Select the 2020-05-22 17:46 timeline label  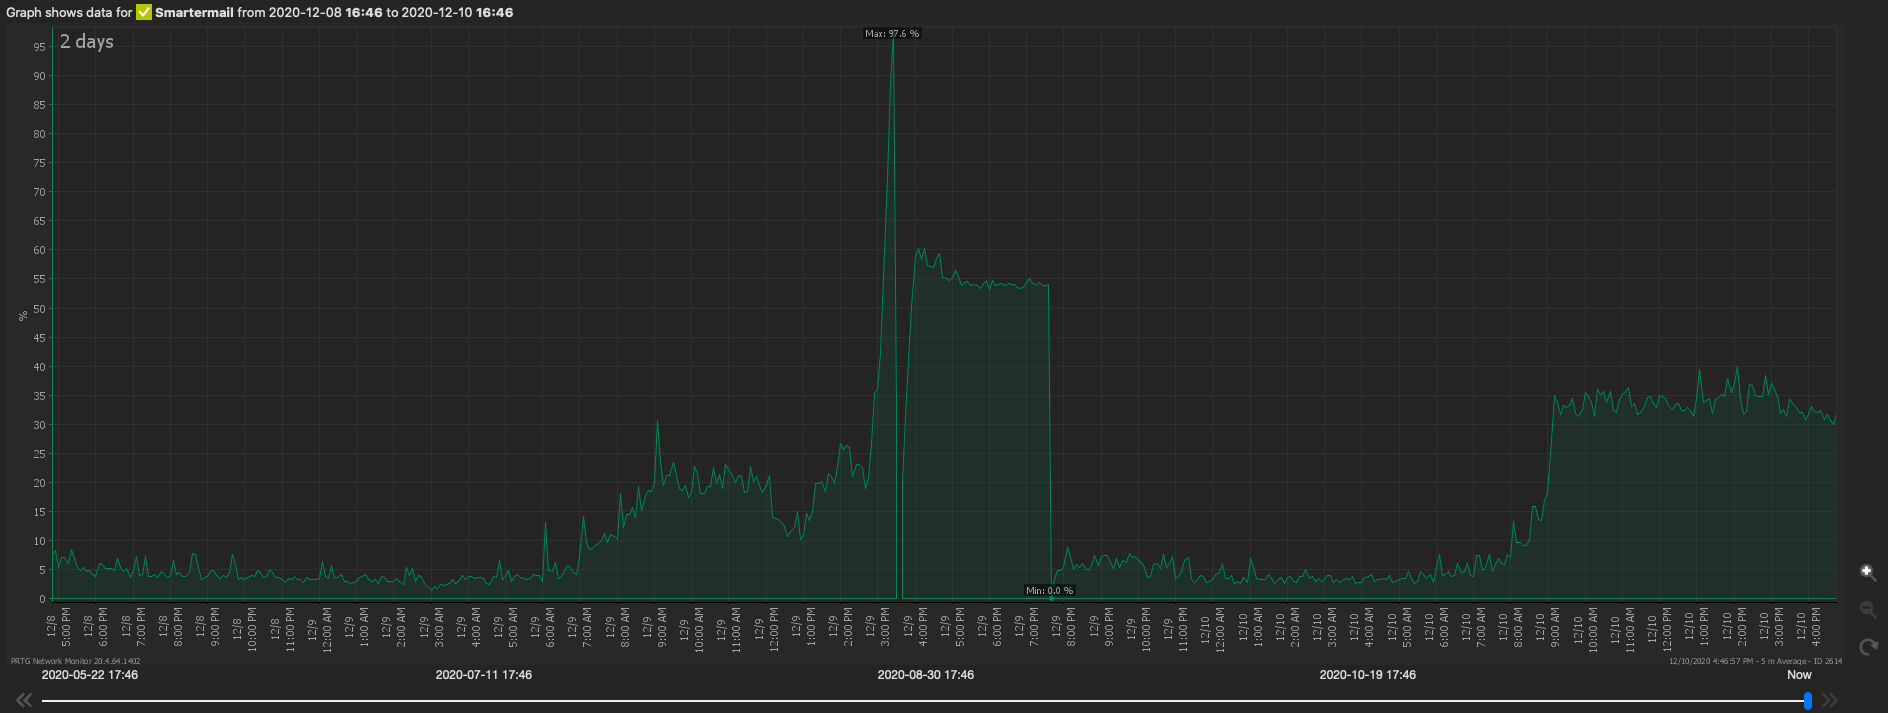(x=90, y=675)
